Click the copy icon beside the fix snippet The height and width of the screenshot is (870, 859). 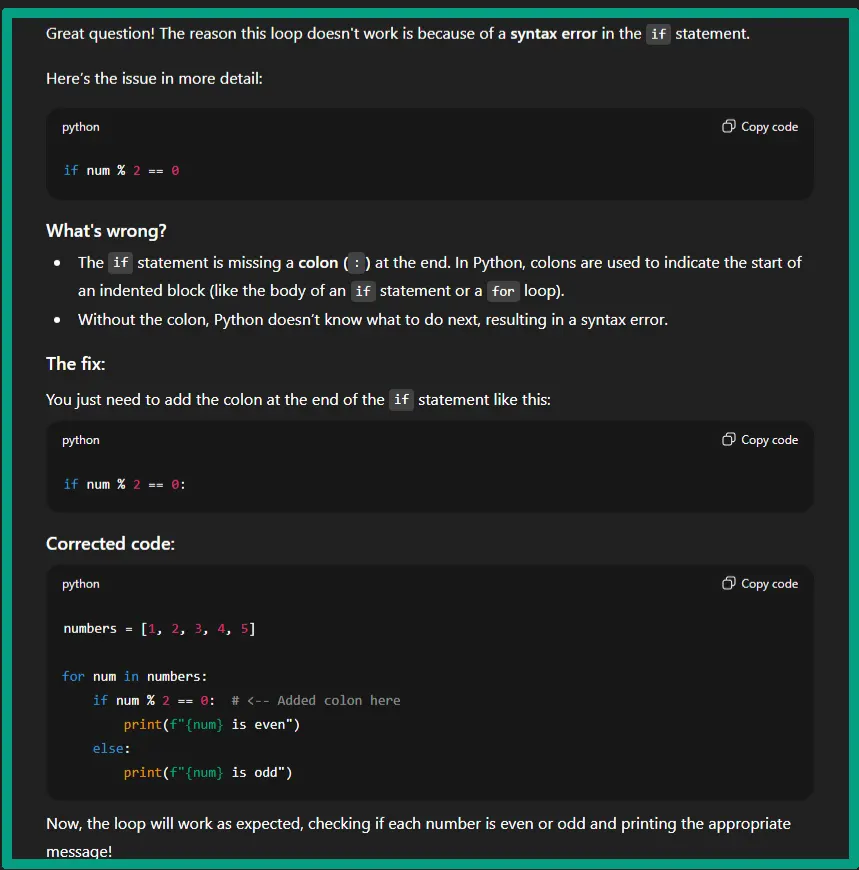(728, 440)
